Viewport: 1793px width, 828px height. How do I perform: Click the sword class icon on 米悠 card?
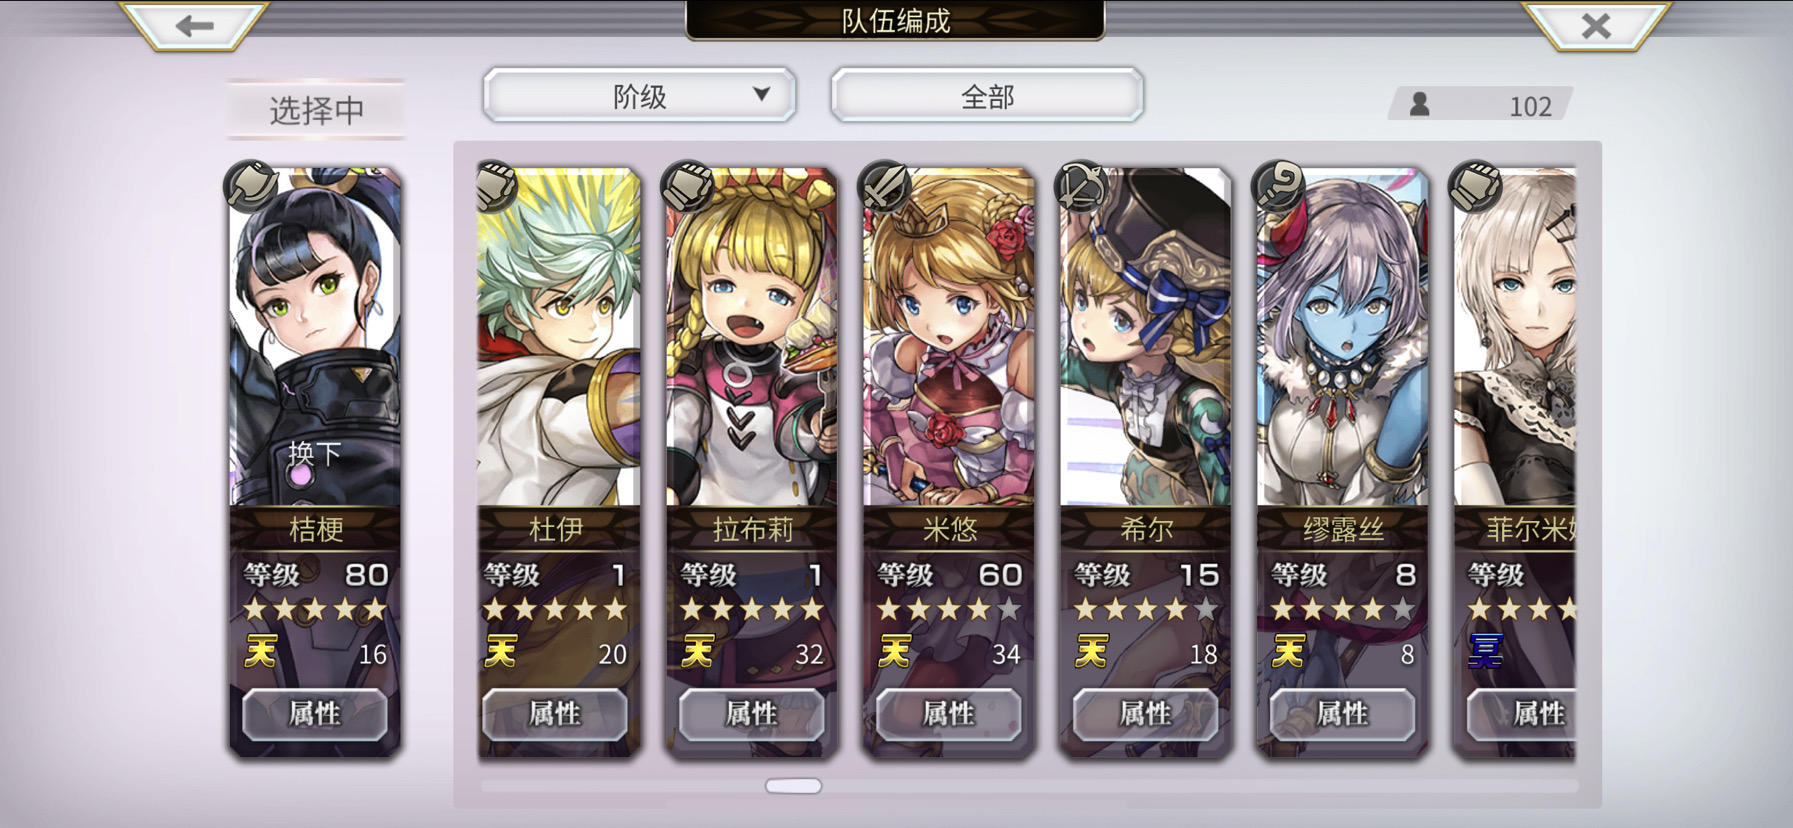pos(885,185)
